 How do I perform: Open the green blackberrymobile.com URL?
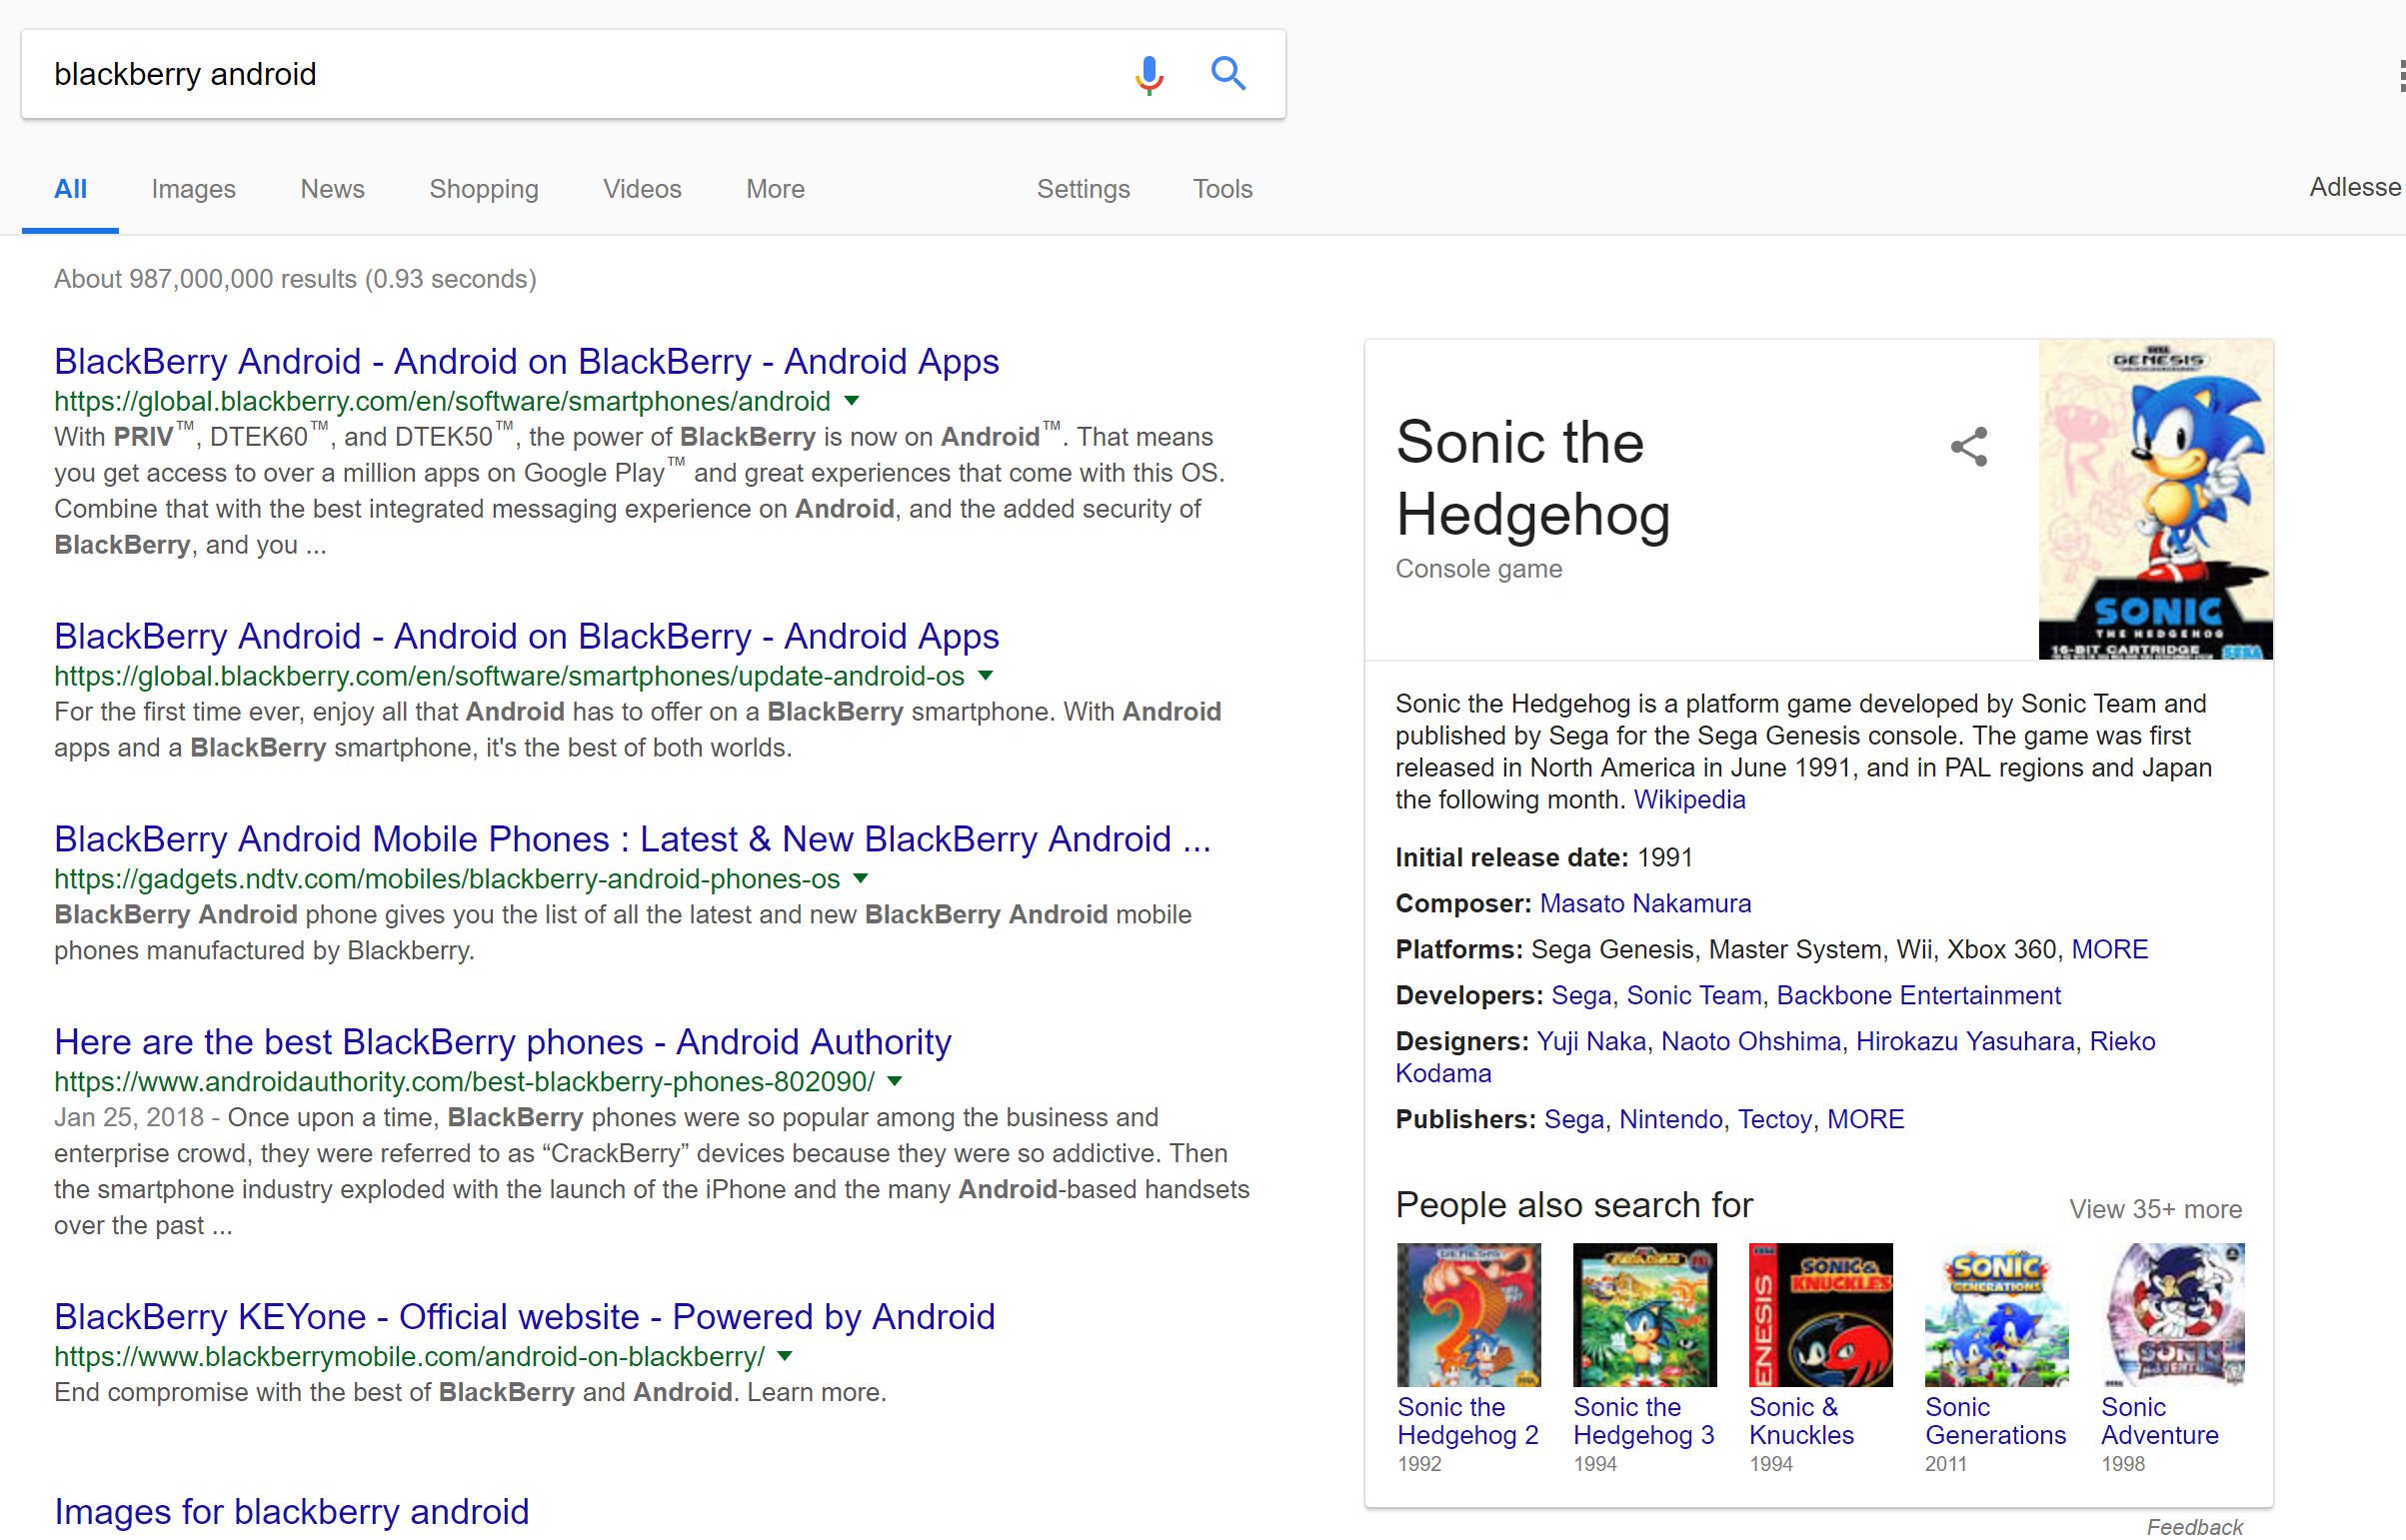[409, 1356]
